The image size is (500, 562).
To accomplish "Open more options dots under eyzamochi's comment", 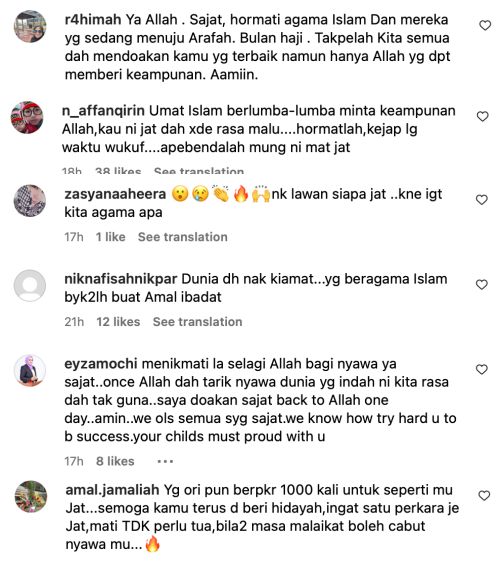I will [x=165, y=461].
